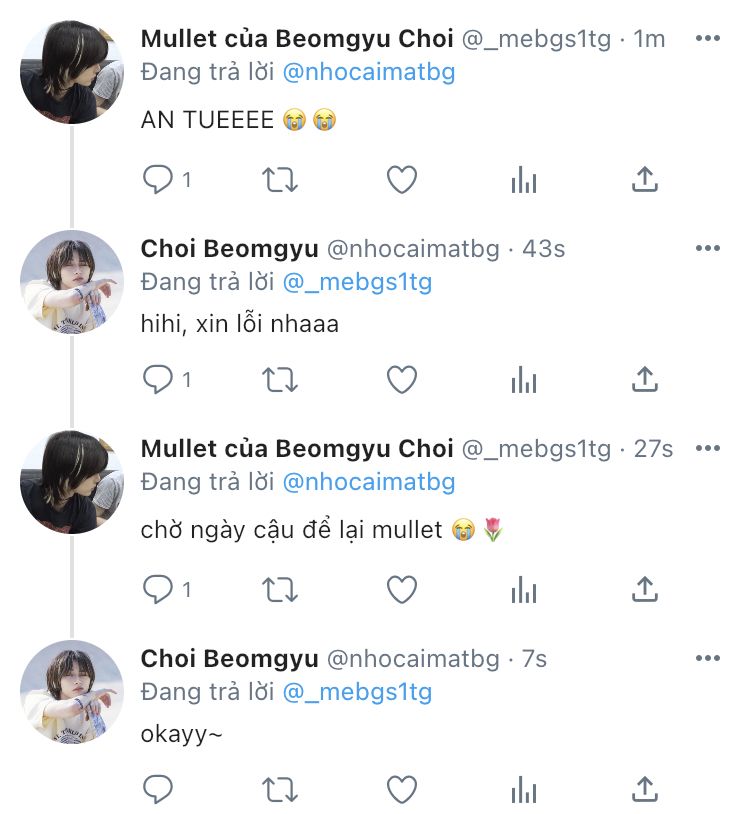Viewport: 750px width, 814px height.
Task: Open more options on "hihi, xin lỗi nhaaa" tweet
Action: click(x=708, y=249)
